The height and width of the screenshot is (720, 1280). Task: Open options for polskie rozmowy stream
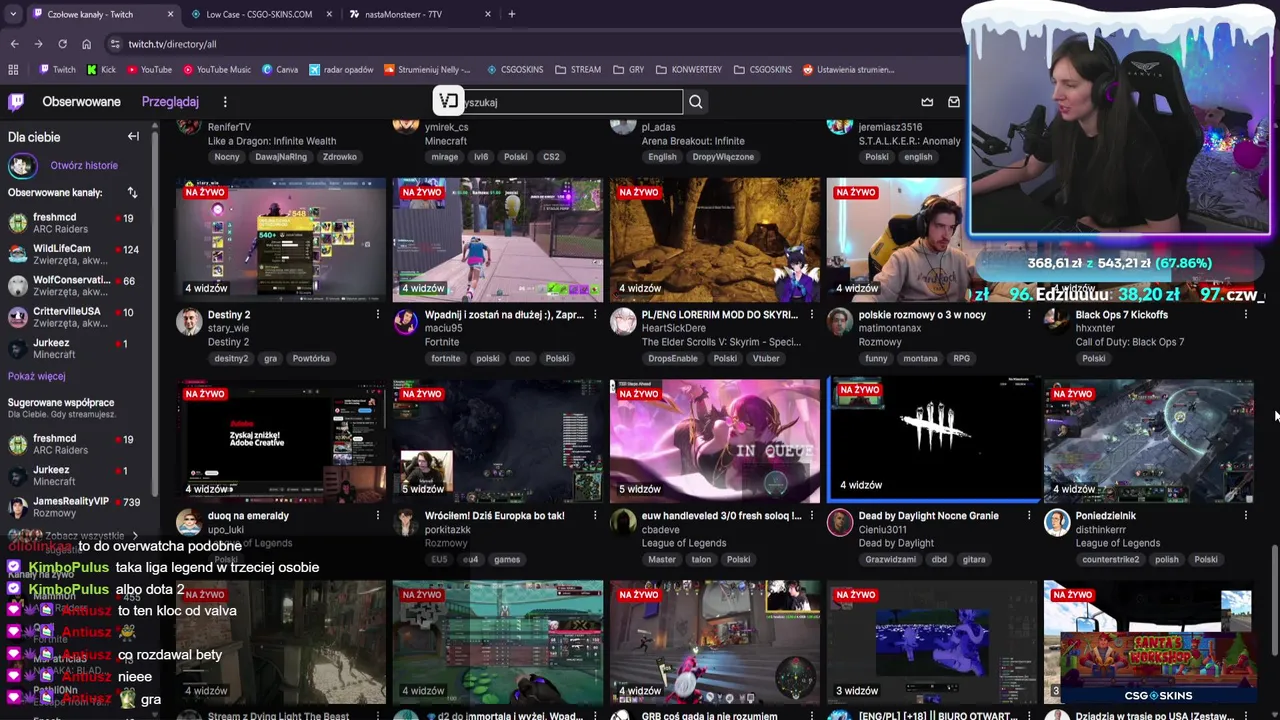tap(1029, 315)
